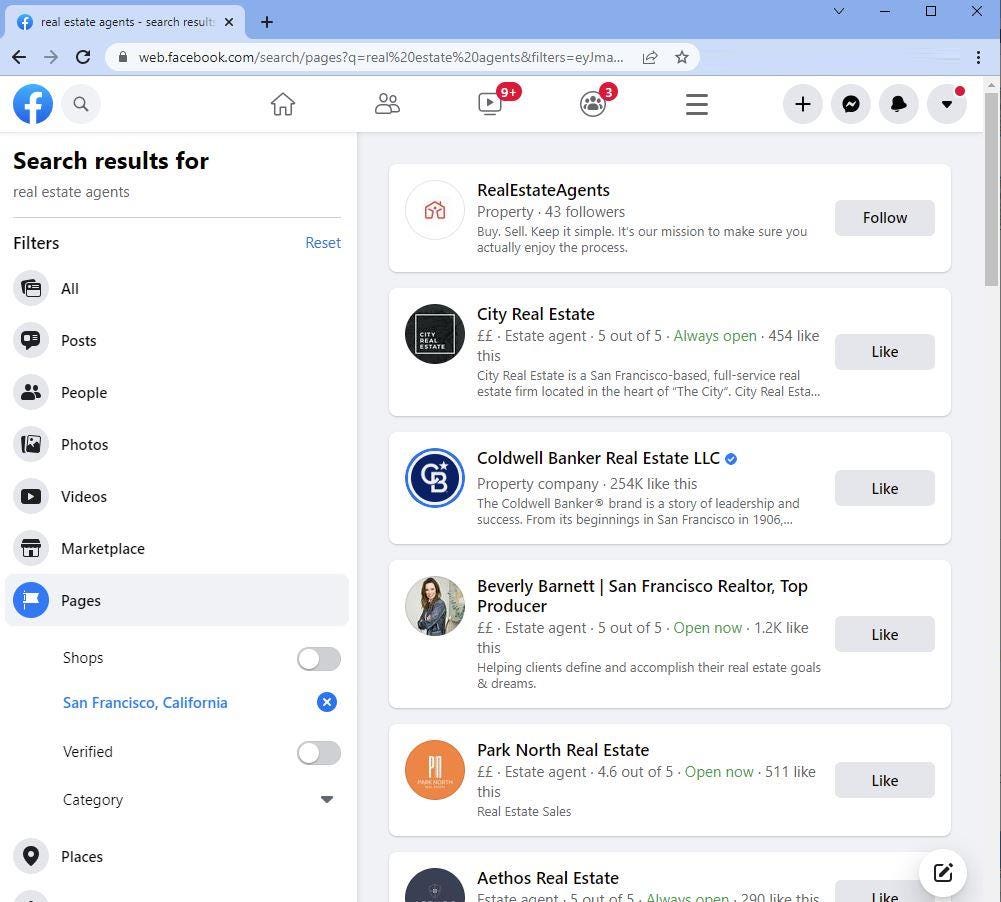Open Messenger icon
This screenshot has height=902, width=1001.
tap(850, 104)
